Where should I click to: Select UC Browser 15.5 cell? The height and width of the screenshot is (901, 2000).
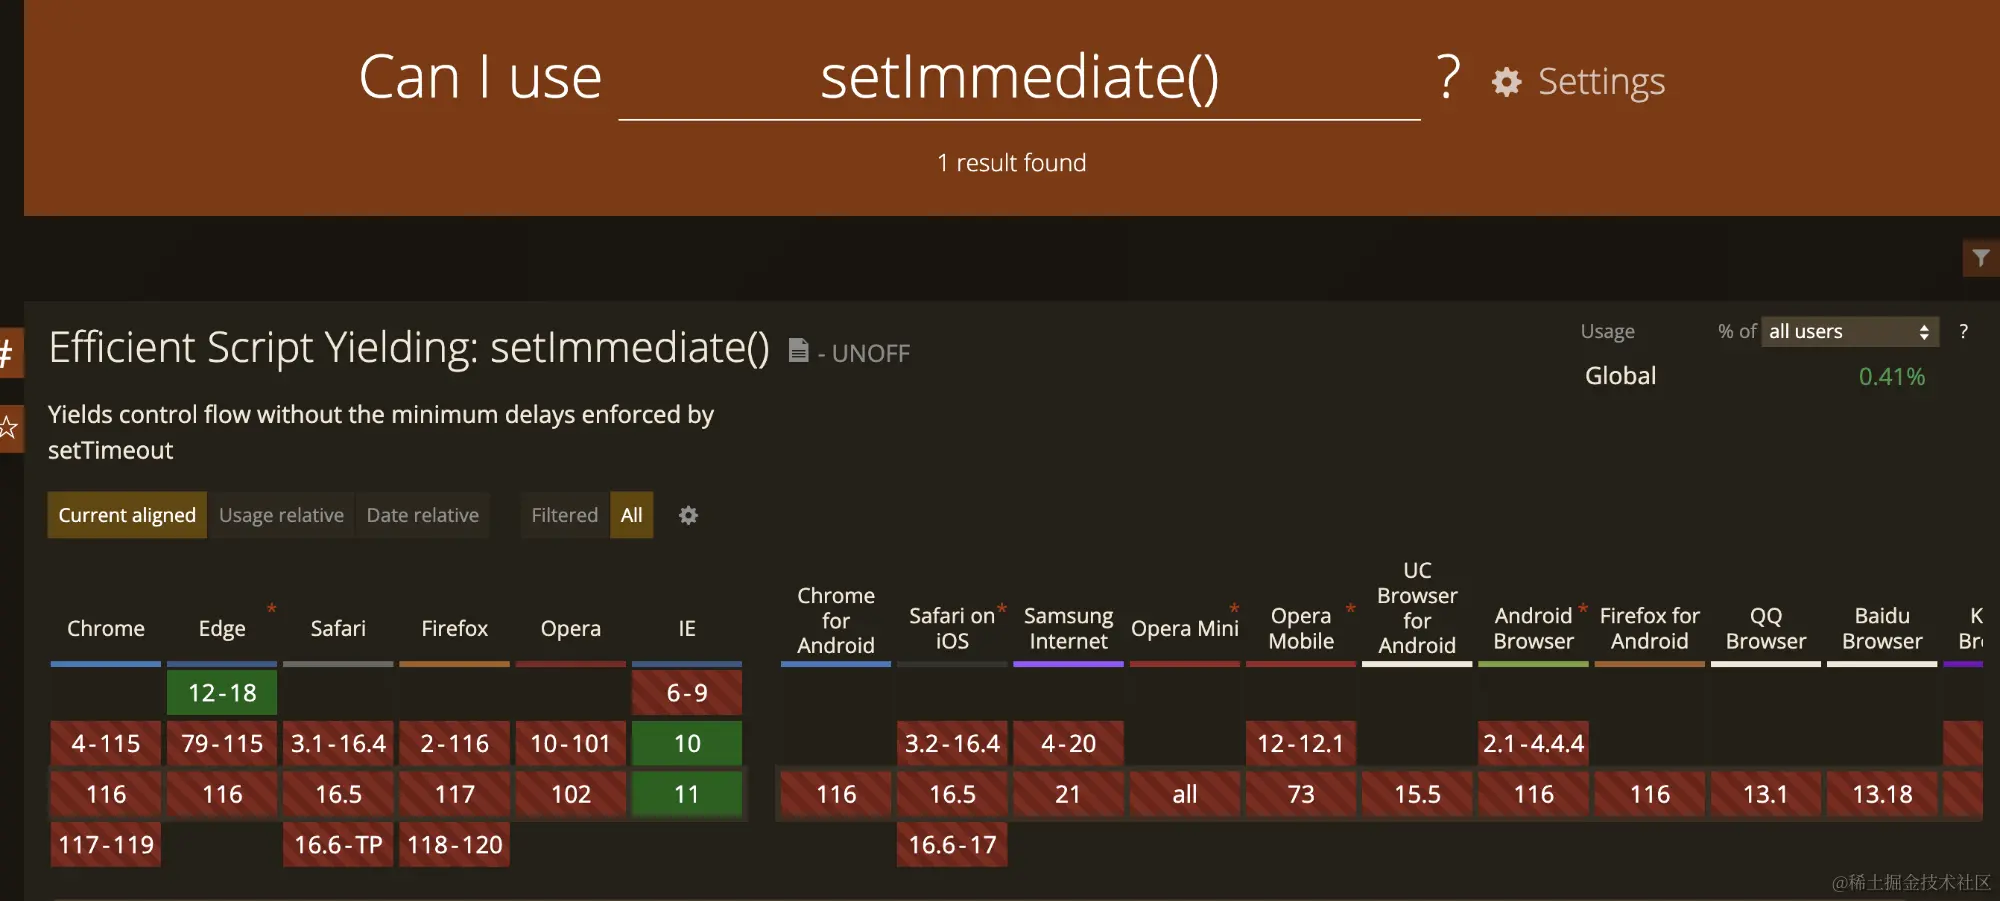pyautogui.click(x=1417, y=794)
